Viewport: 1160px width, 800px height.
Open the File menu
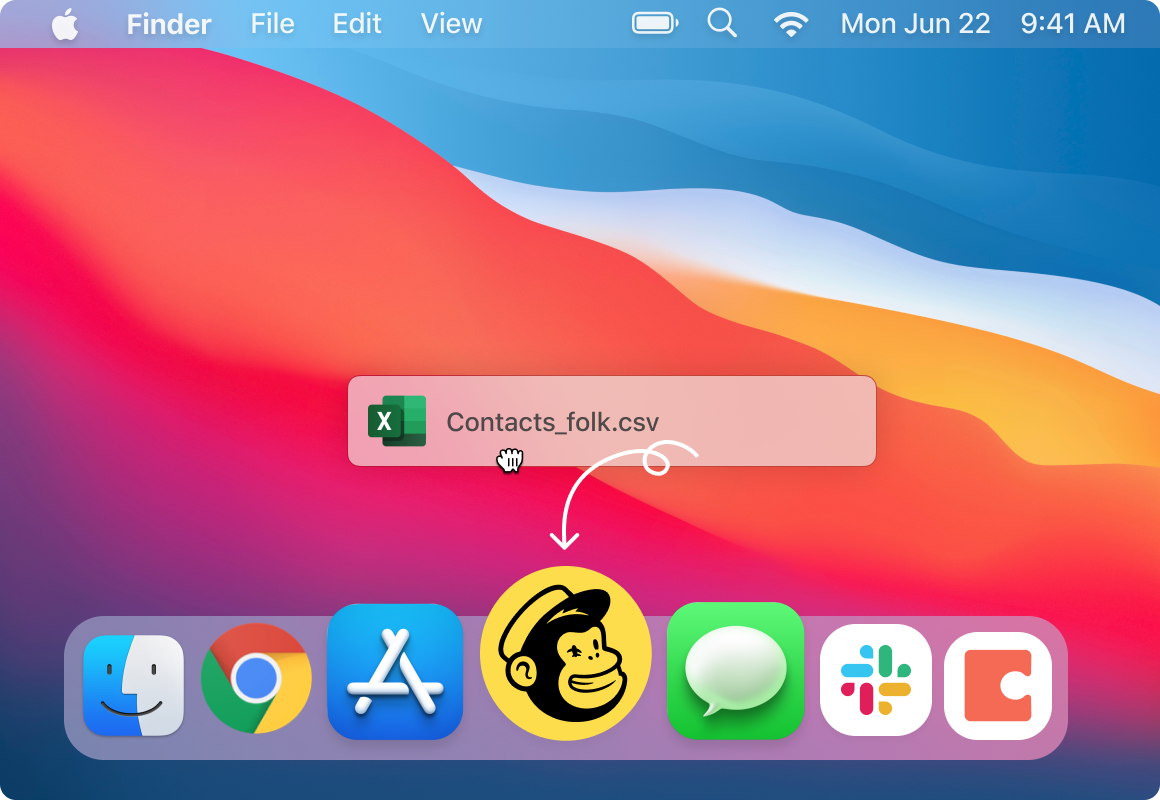point(272,24)
